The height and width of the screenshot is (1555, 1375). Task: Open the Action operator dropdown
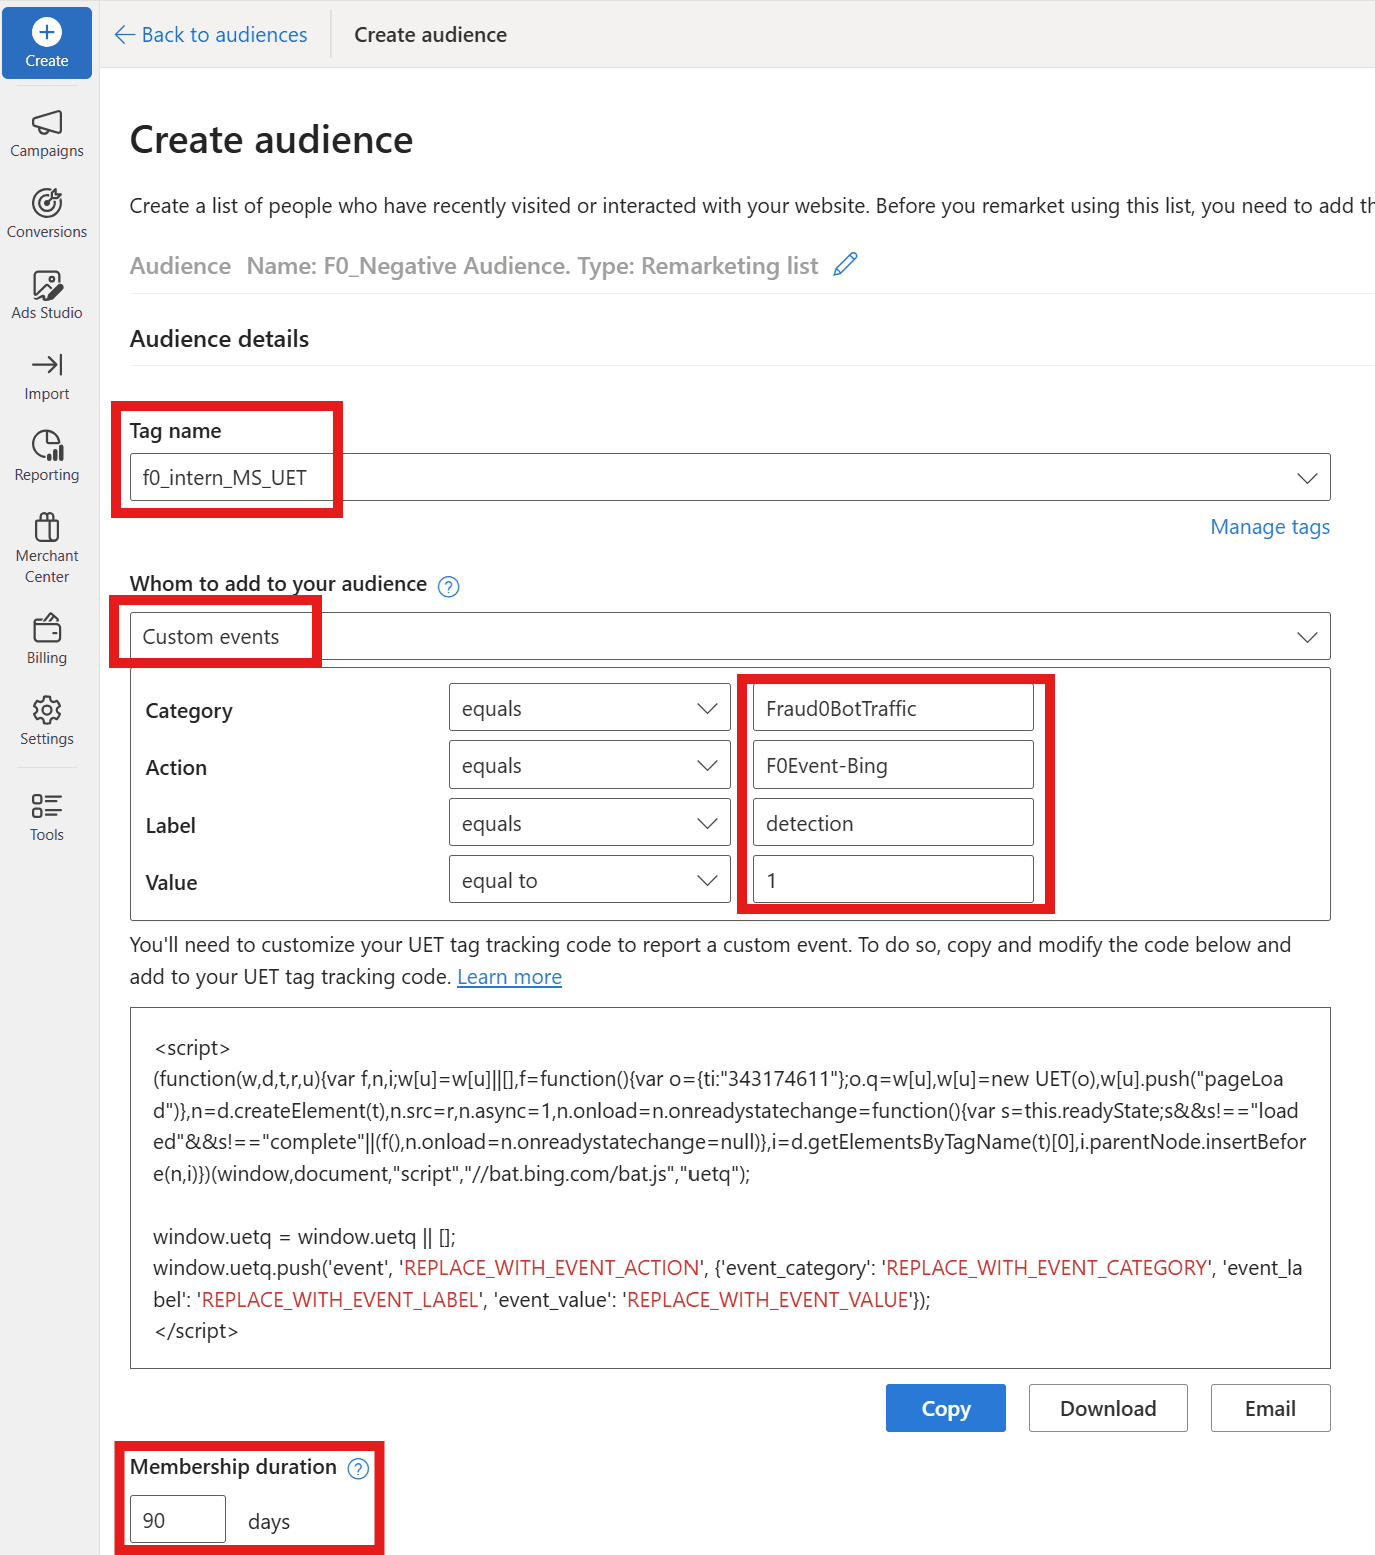click(x=590, y=766)
